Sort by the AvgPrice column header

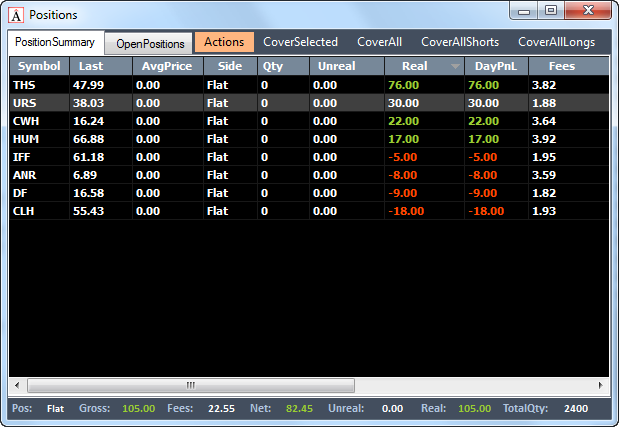point(168,66)
